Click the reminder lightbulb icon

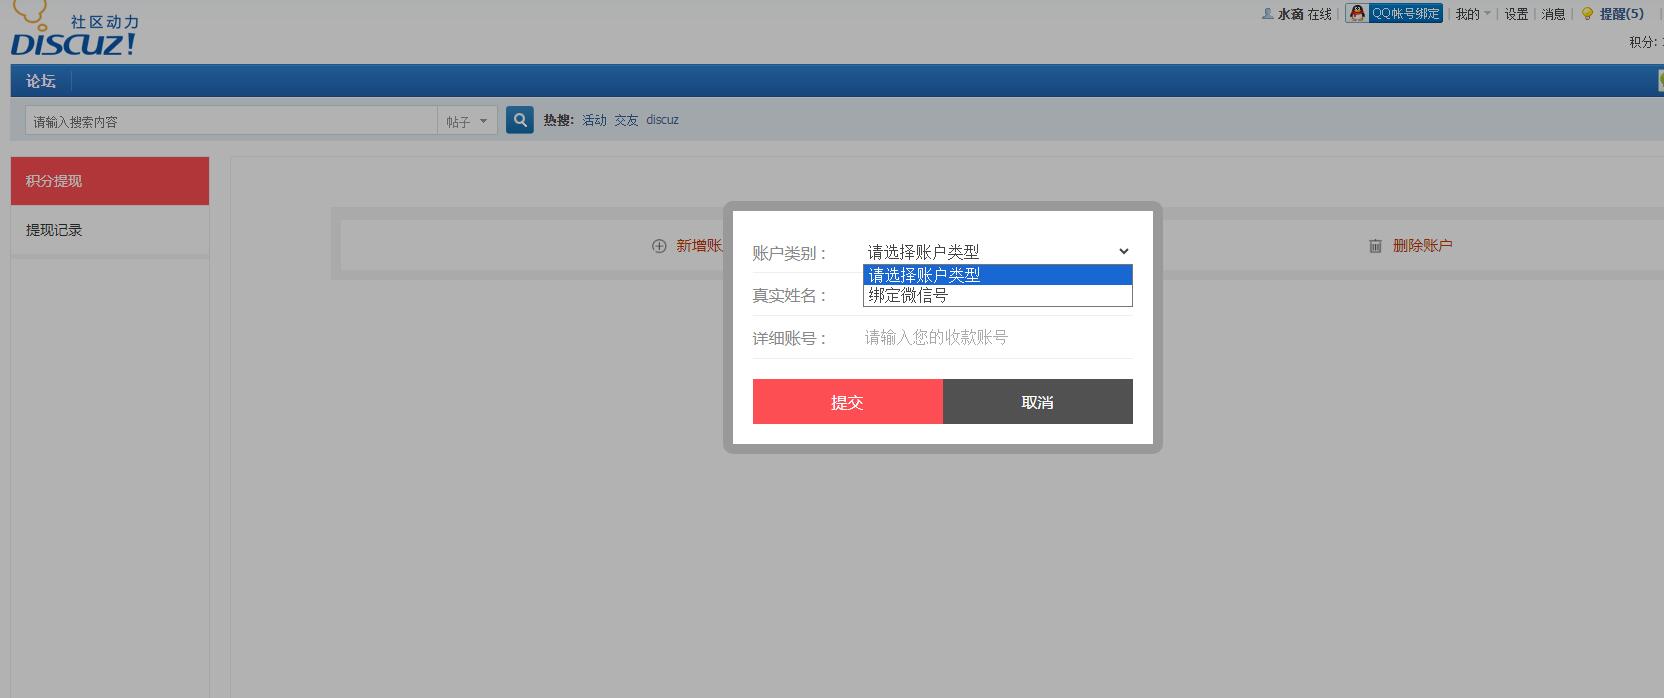[1587, 14]
